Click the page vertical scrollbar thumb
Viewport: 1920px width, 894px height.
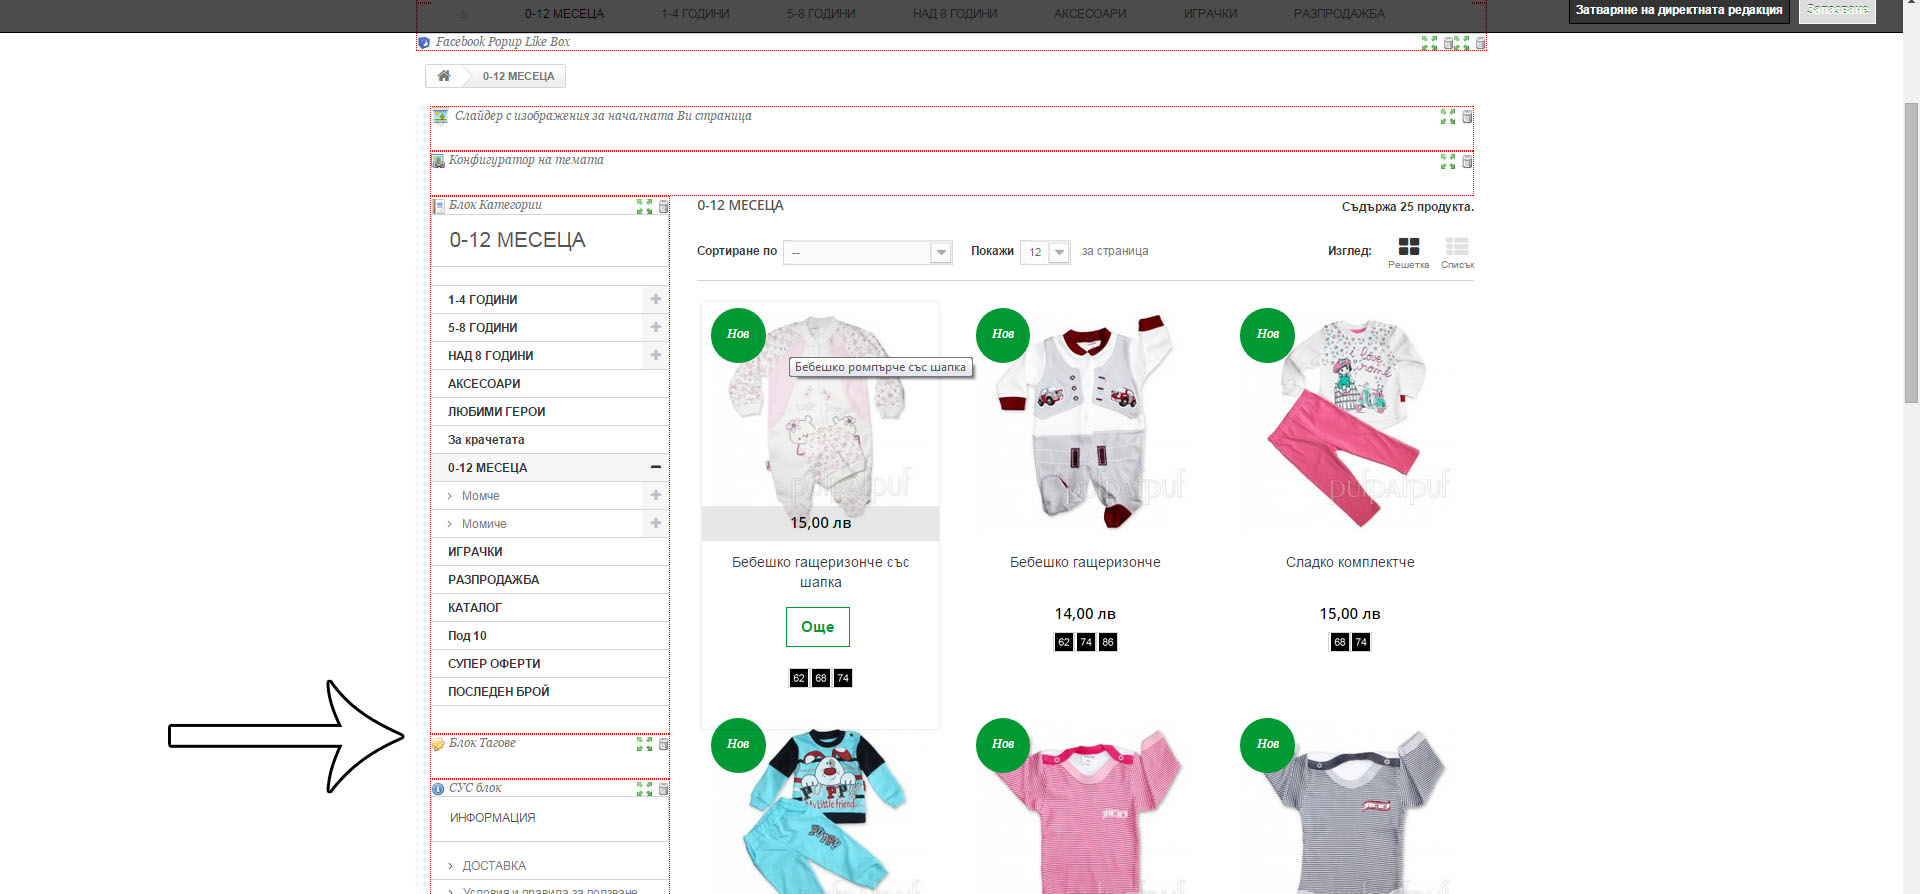coord(1911,252)
